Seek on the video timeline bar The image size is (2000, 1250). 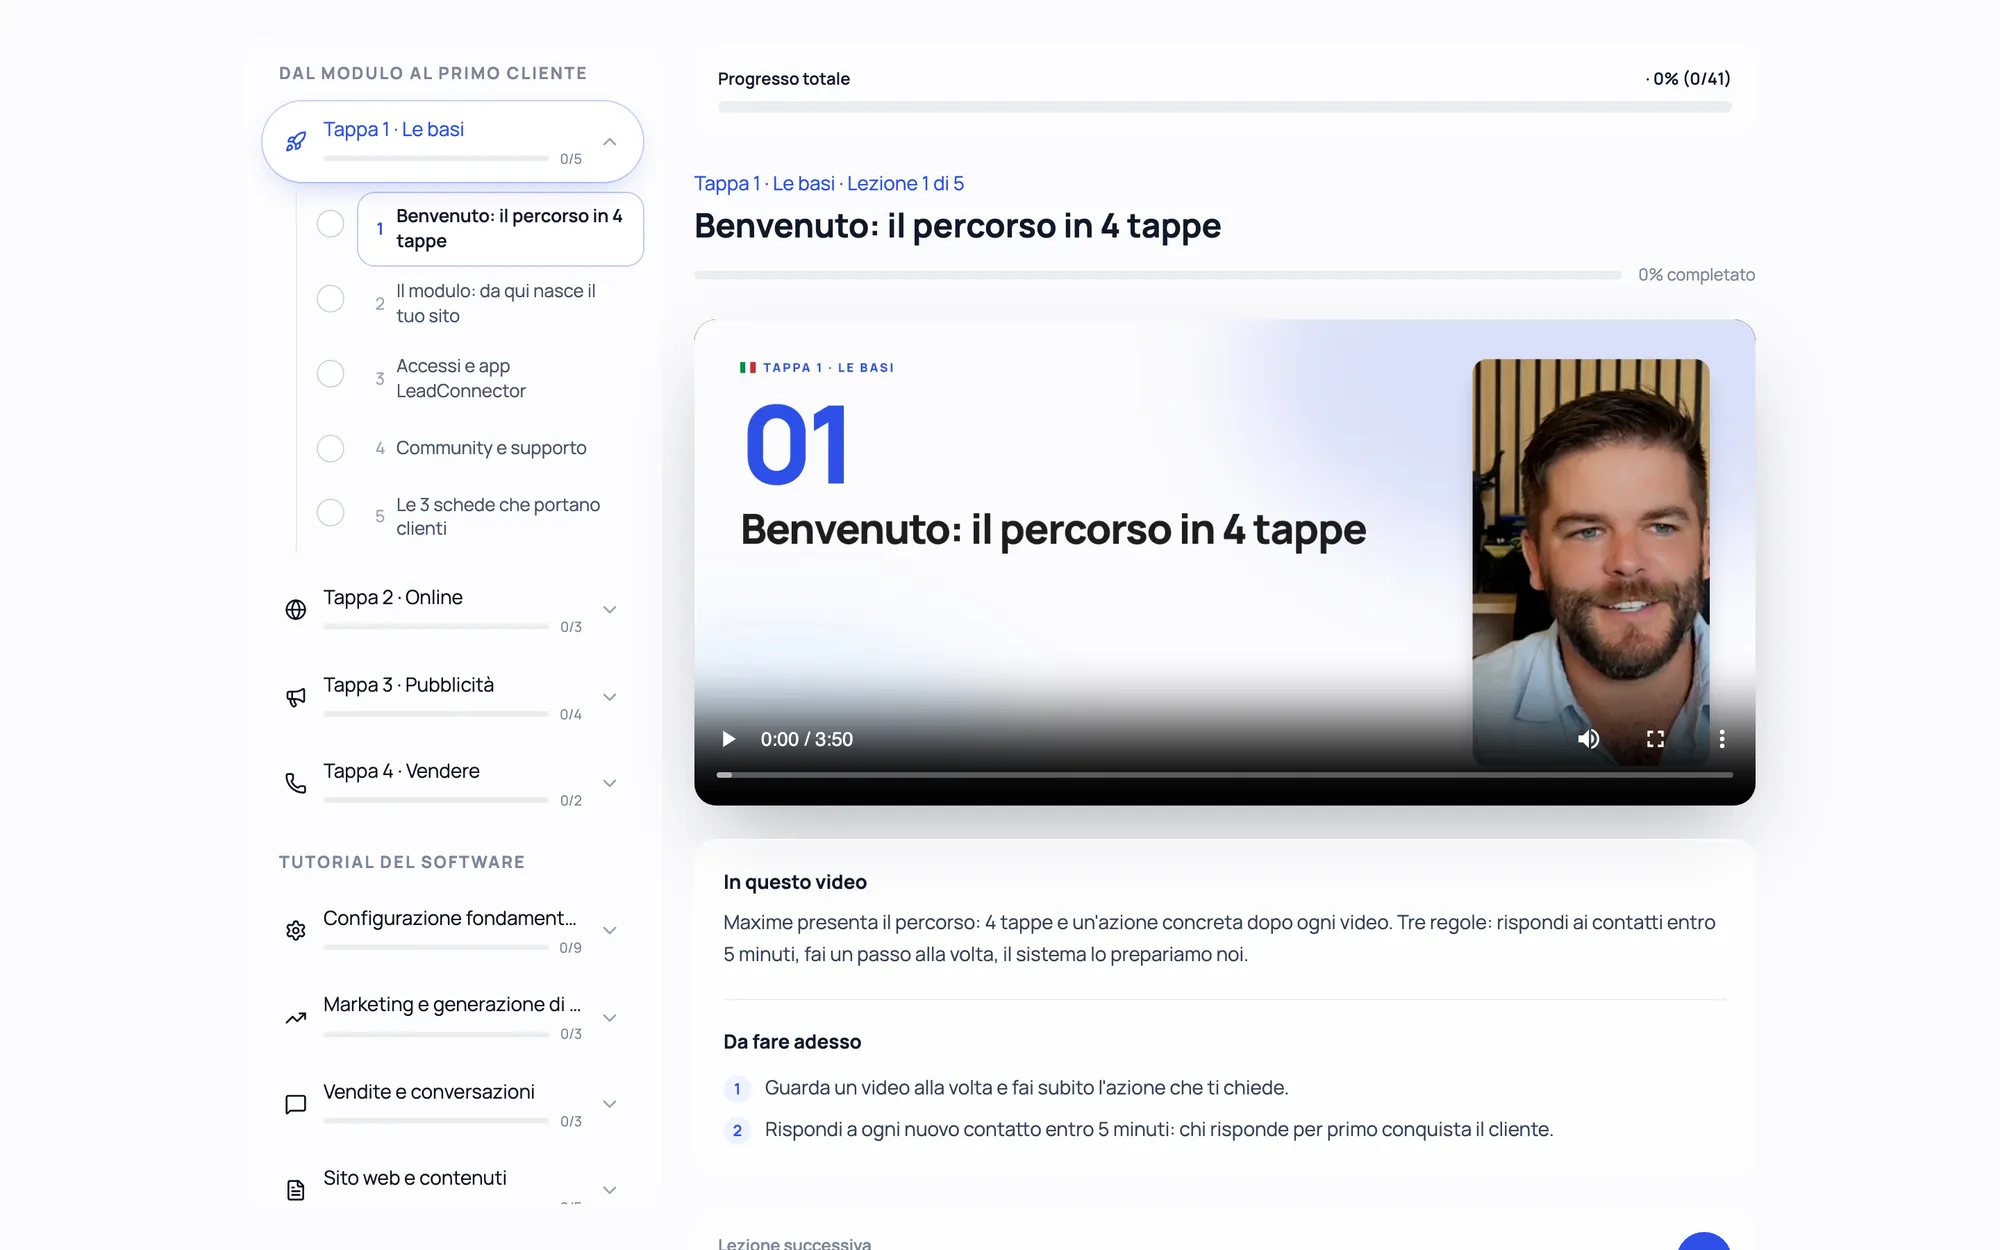point(1224,775)
